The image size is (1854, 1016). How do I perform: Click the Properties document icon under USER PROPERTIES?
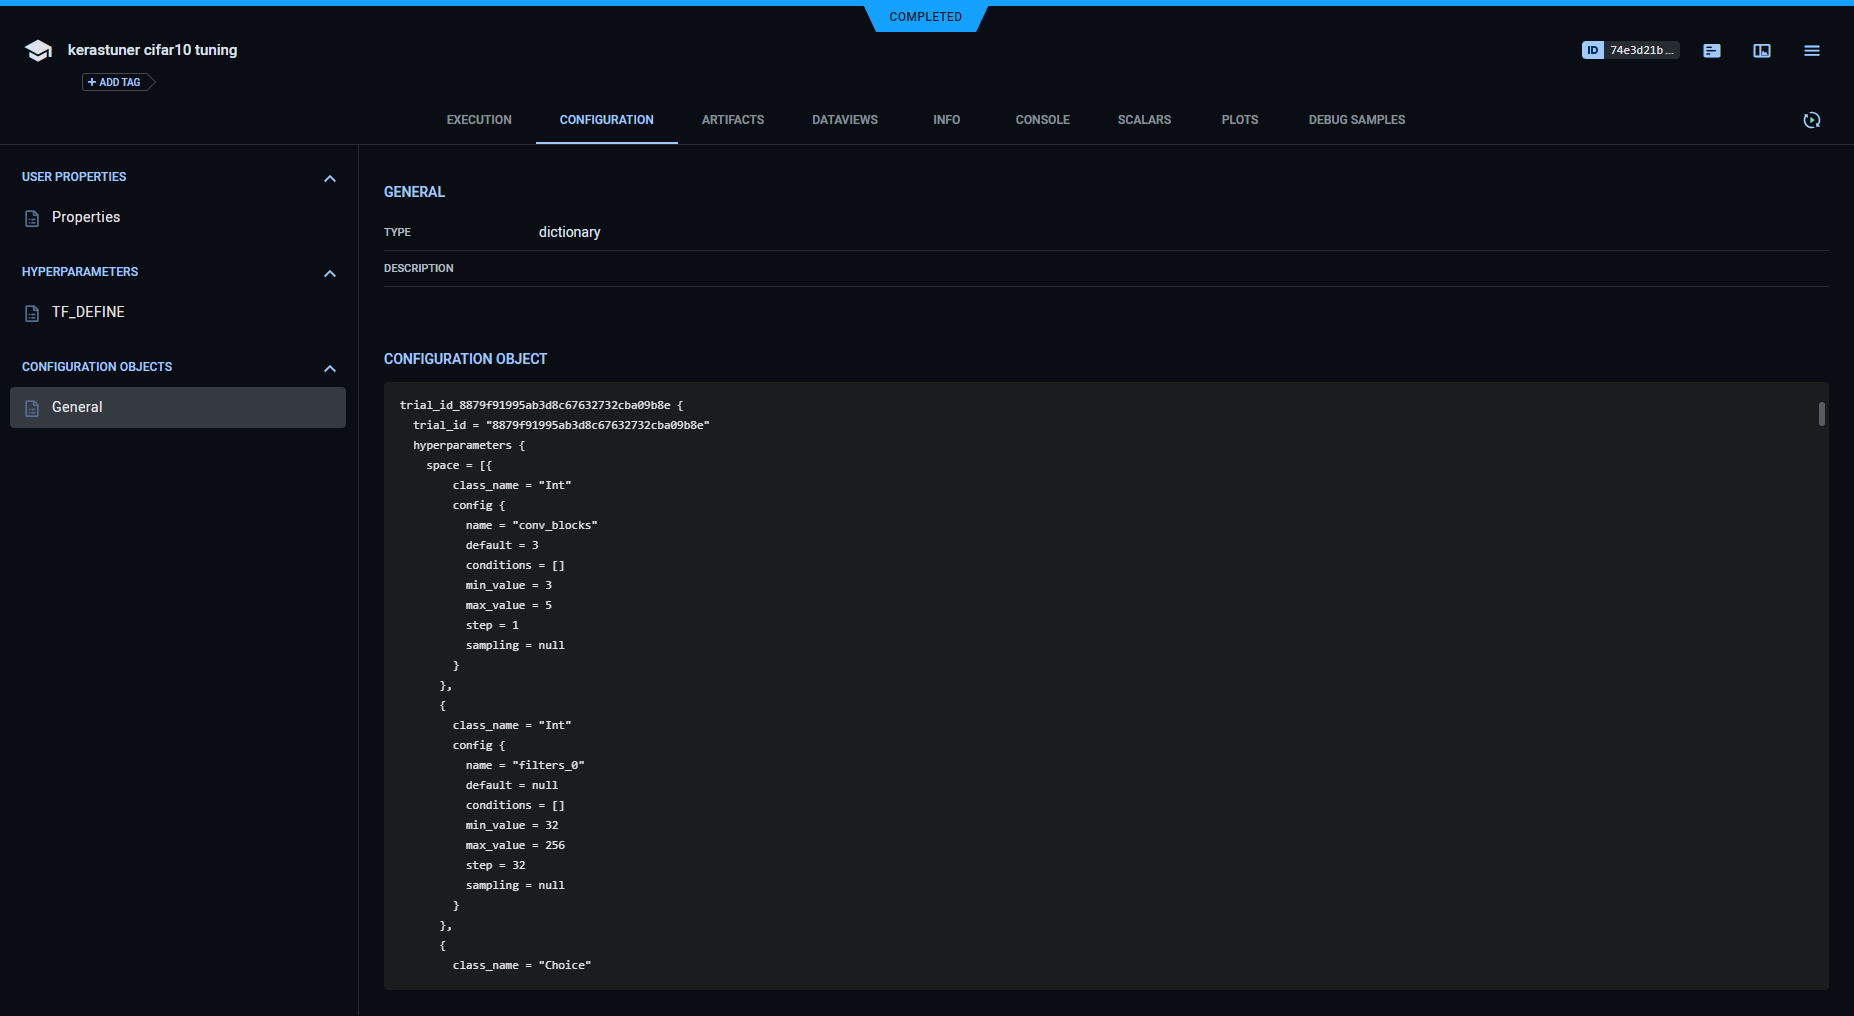[x=31, y=217]
